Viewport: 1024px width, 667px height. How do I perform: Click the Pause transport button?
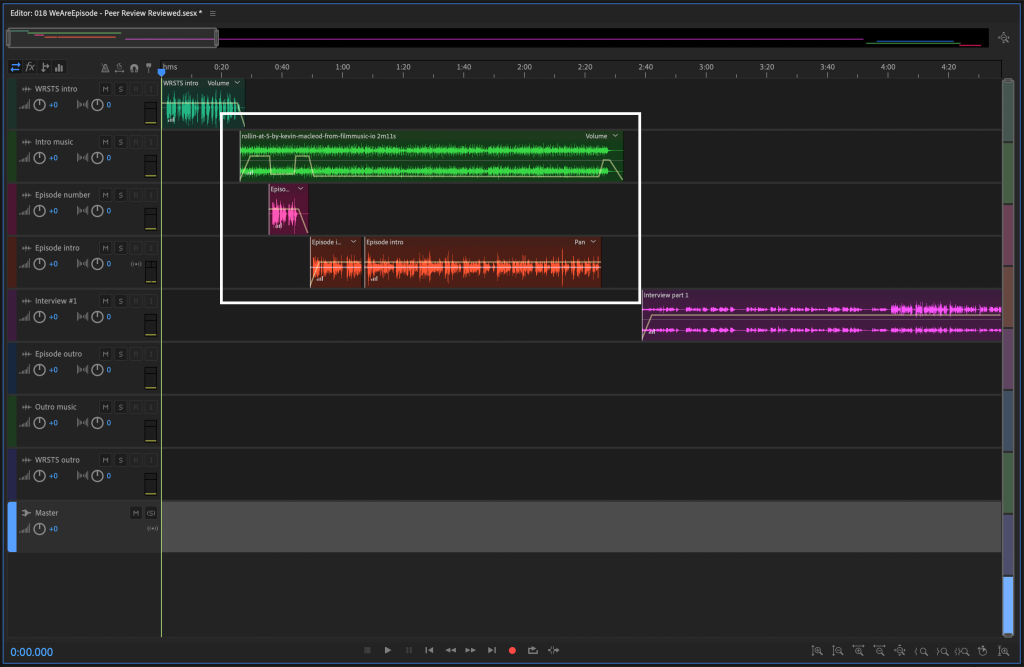409,650
